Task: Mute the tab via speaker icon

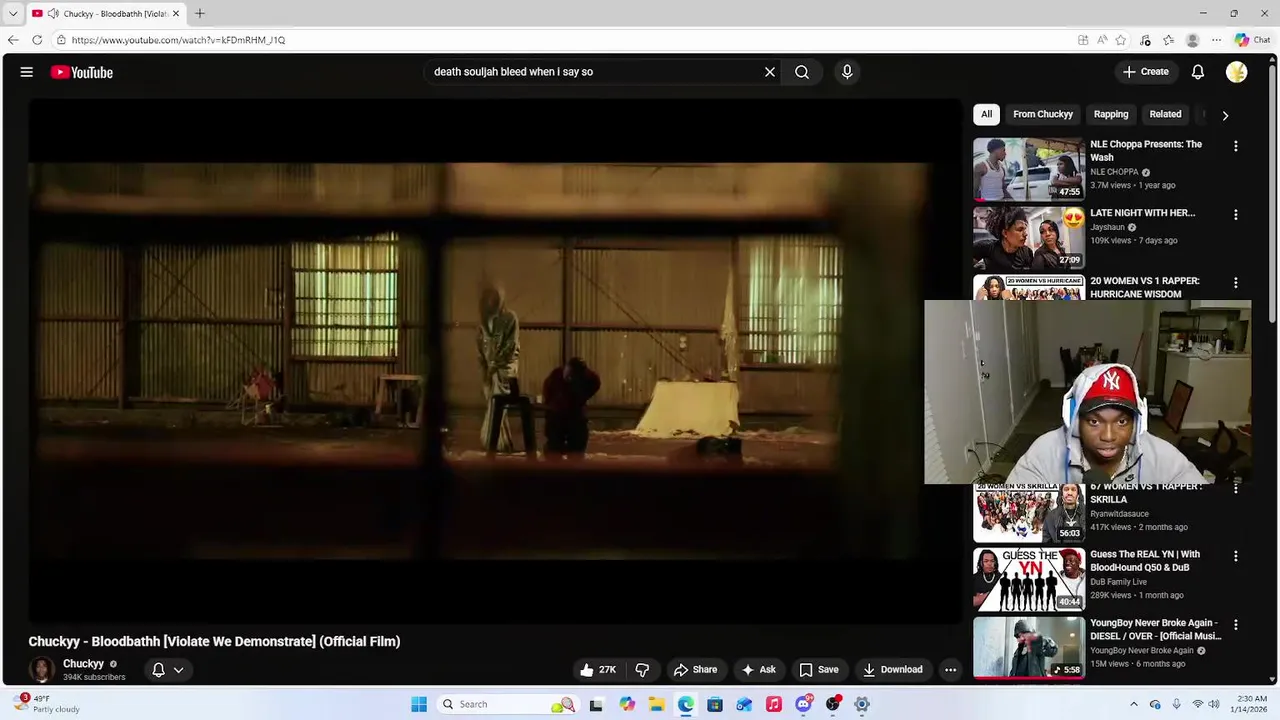Action: (x=53, y=13)
